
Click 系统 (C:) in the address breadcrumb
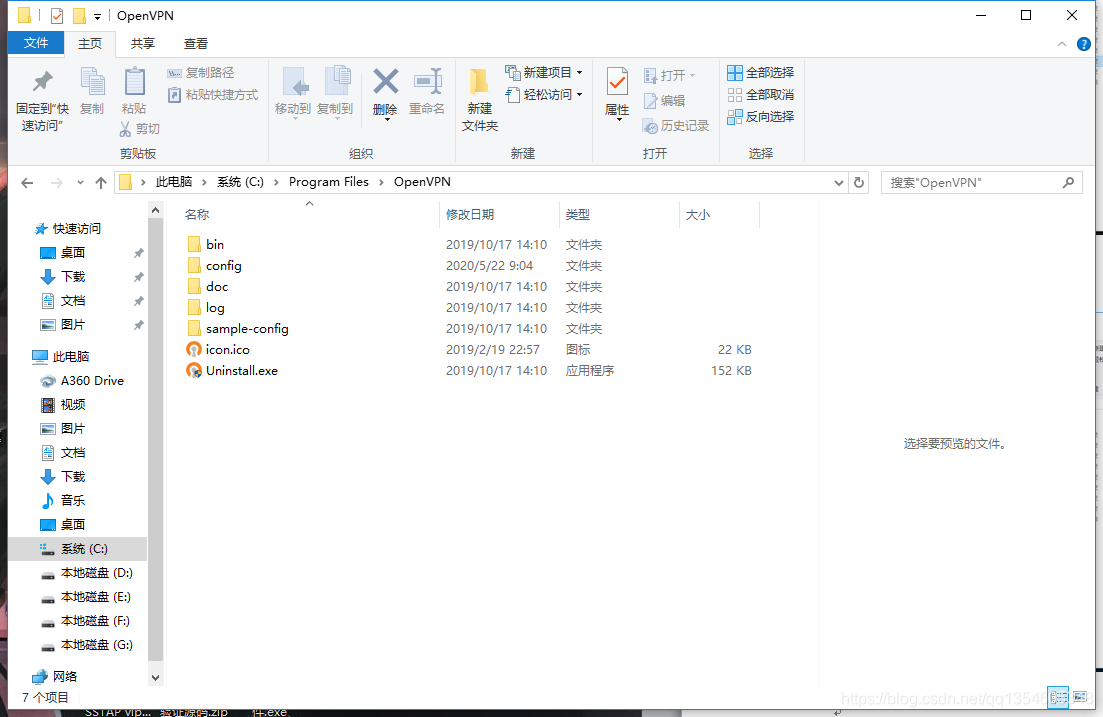click(x=240, y=182)
